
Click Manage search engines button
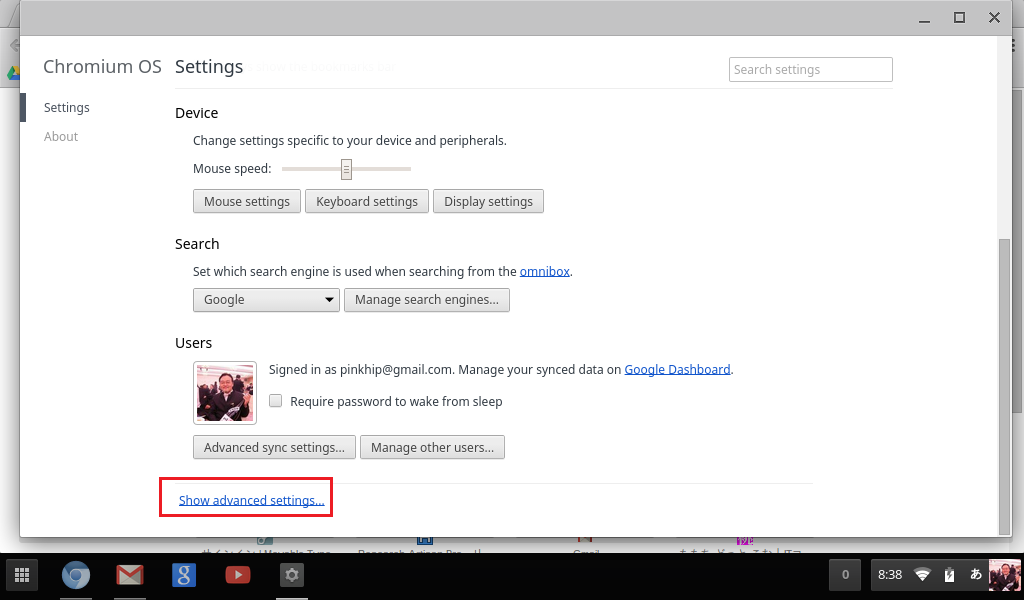pos(427,300)
